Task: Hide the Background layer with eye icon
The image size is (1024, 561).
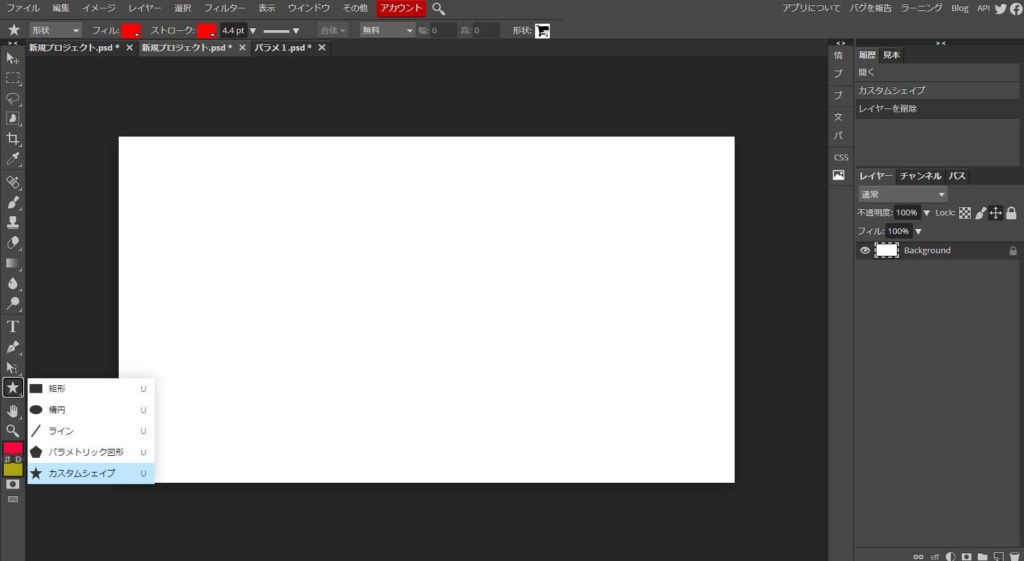Action: point(865,250)
